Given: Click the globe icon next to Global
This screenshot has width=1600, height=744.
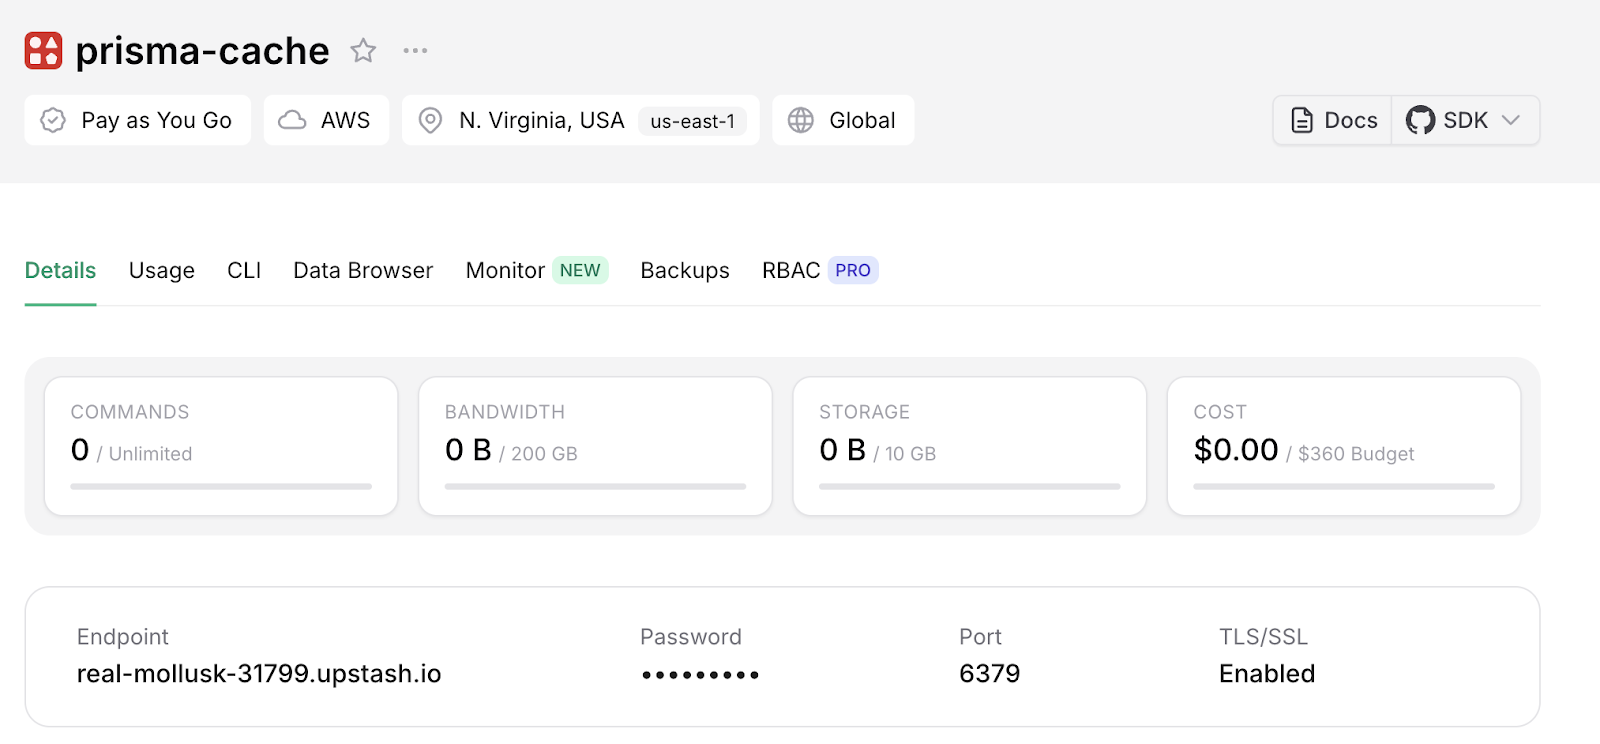Looking at the screenshot, I should click(x=801, y=120).
